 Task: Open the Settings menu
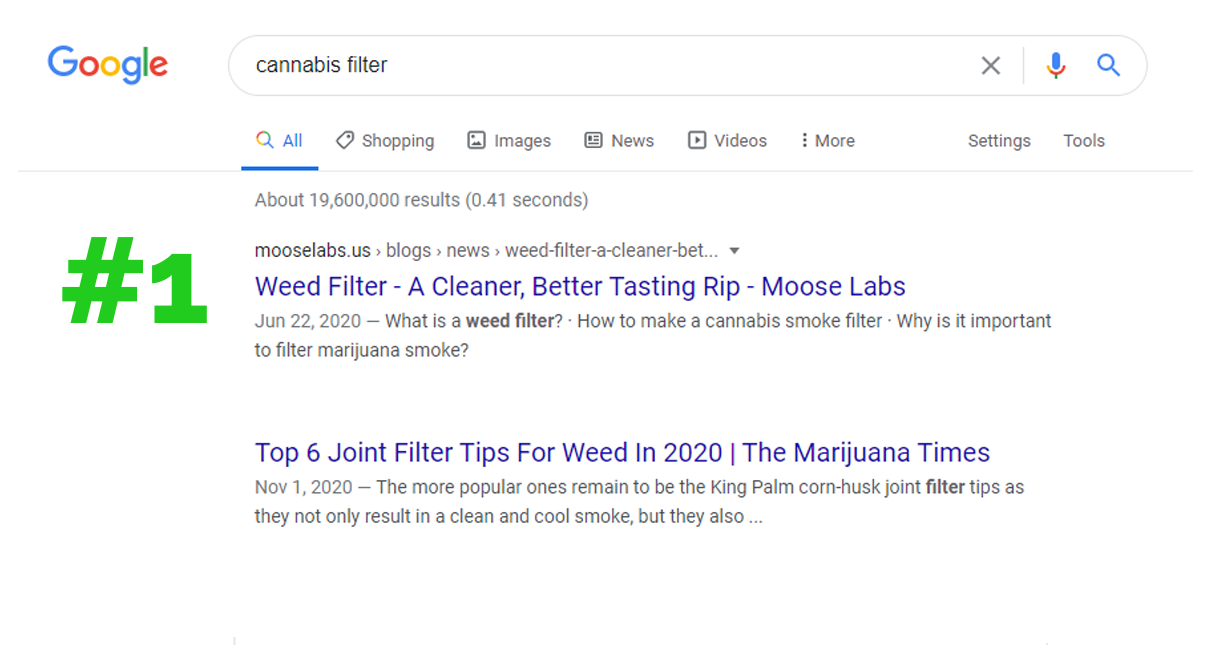click(x=999, y=141)
